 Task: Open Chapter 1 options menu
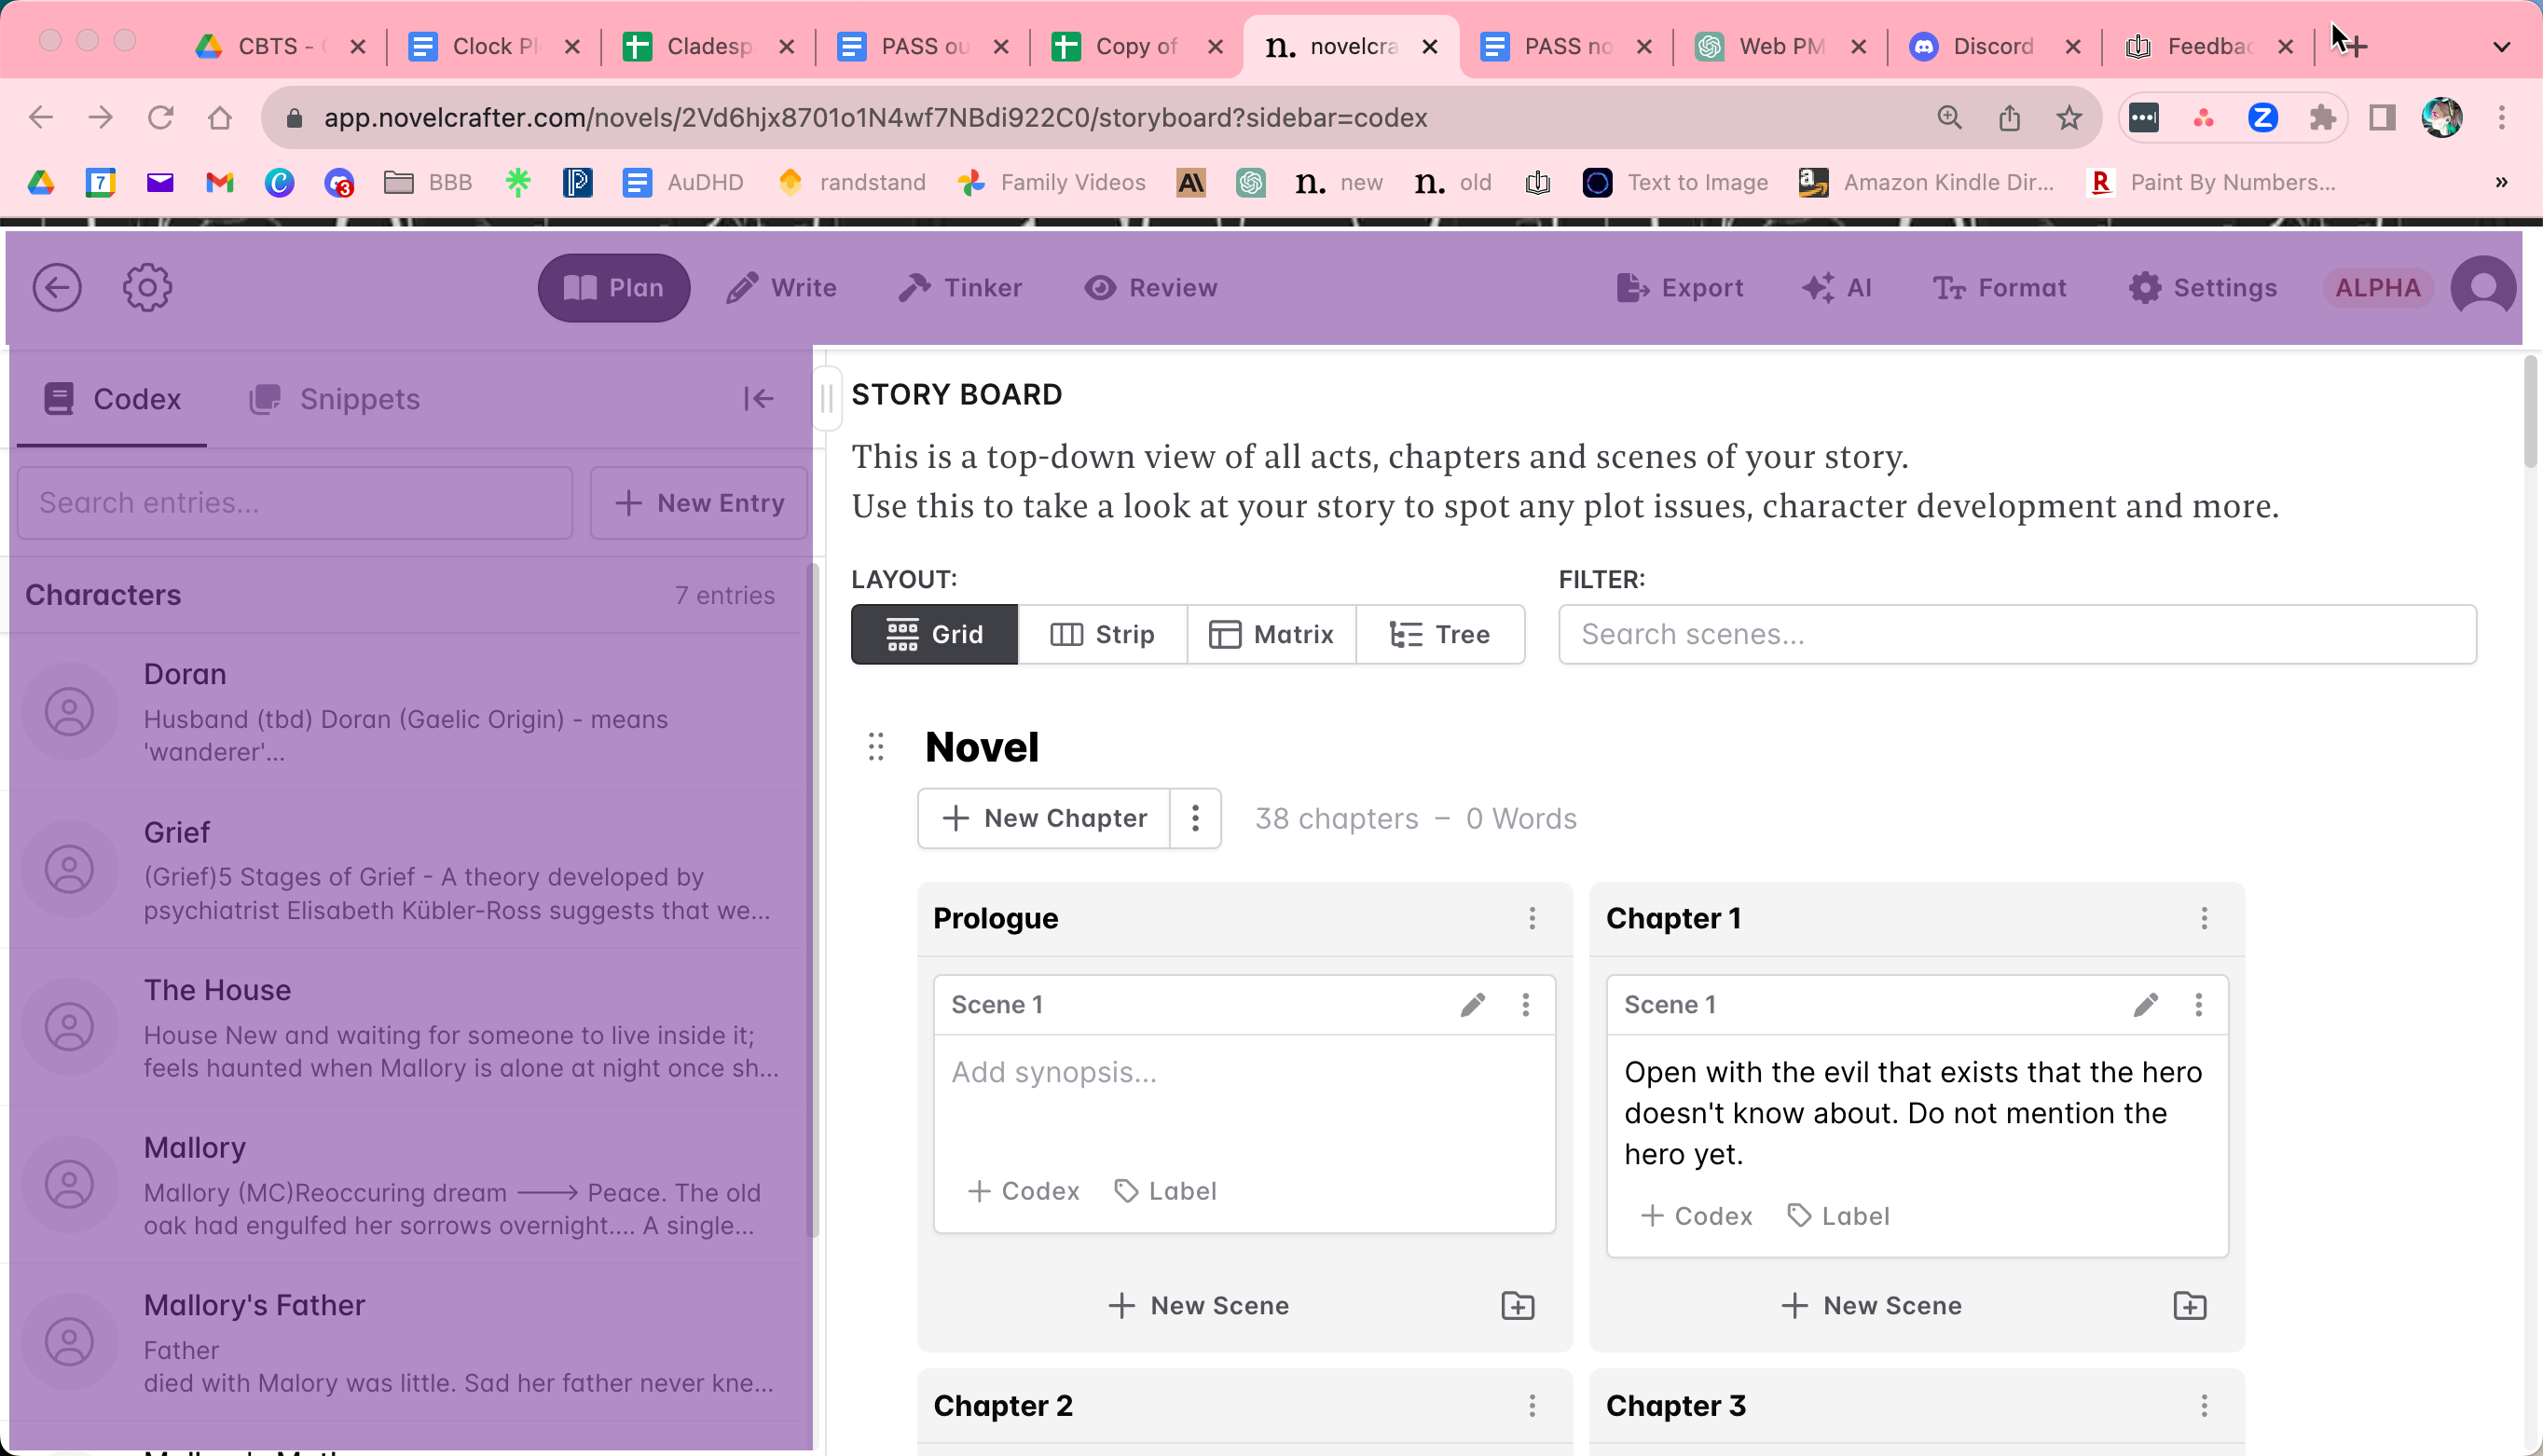pos(2204,918)
